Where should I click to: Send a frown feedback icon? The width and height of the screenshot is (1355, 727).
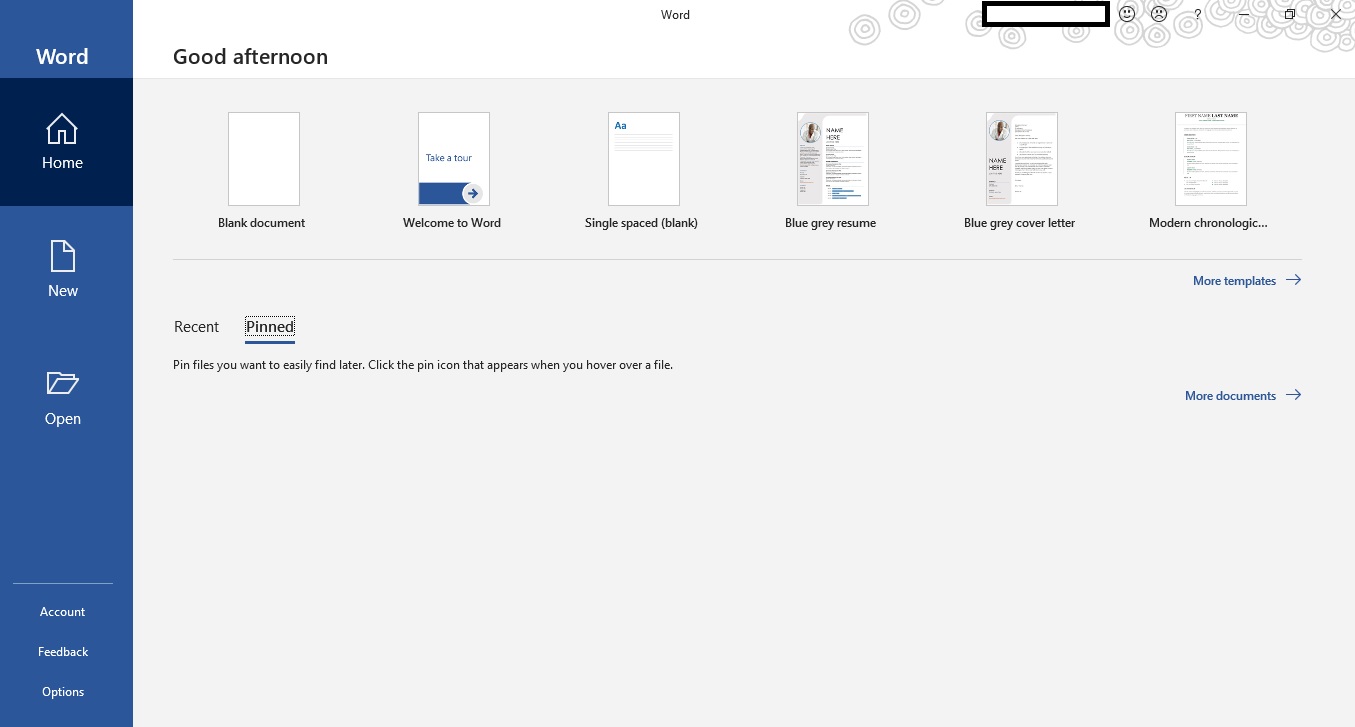click(x=1159, y=14)
